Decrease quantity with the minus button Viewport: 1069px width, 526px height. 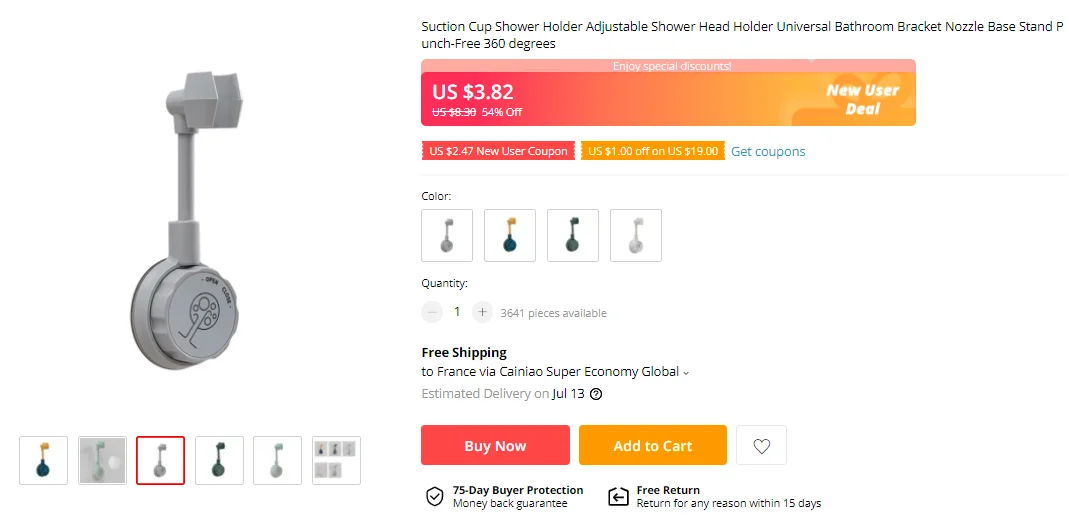coord(432,312)
